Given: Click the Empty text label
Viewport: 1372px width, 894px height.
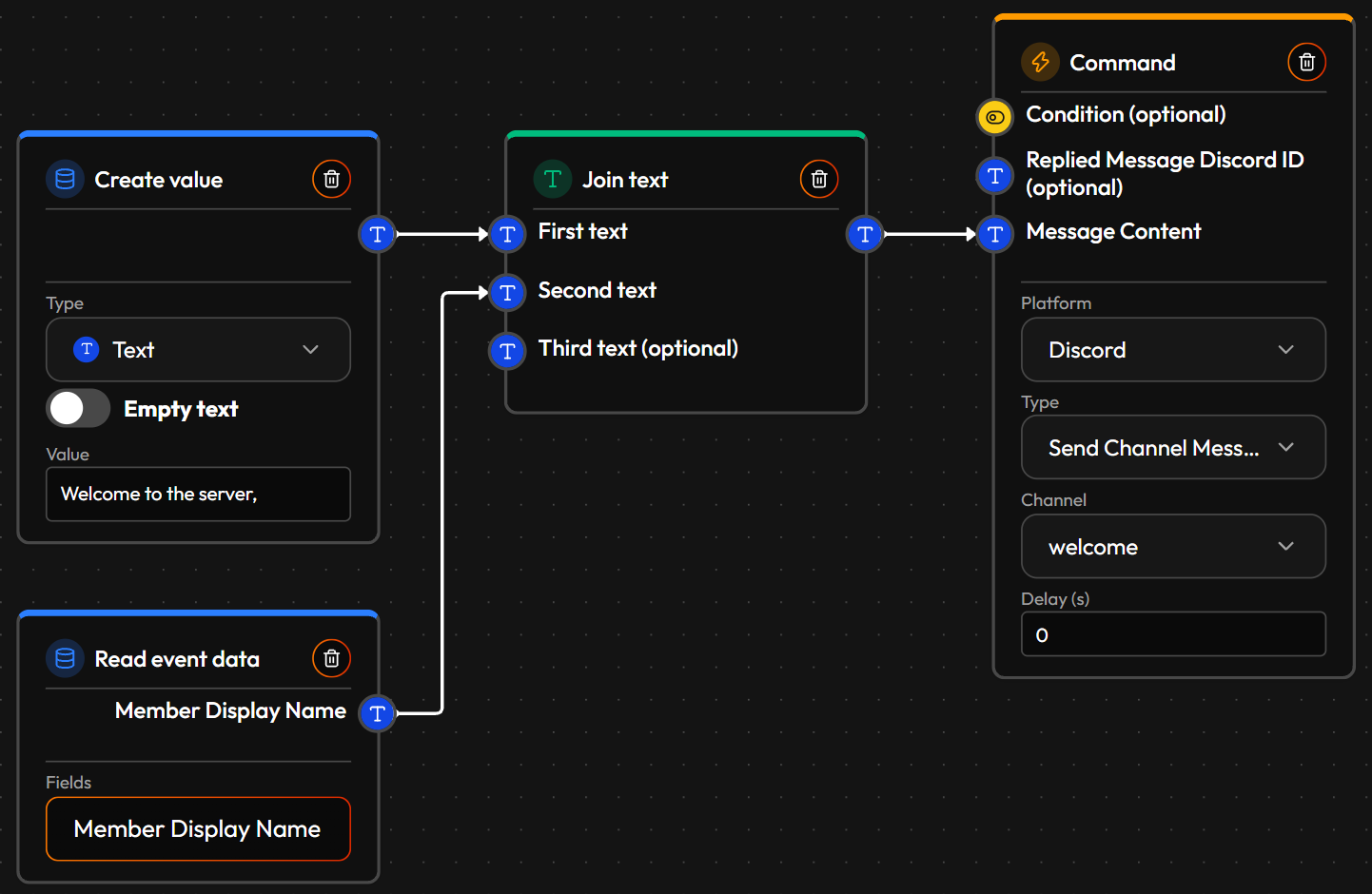Looking at the screenshot, I should (181, 408).
